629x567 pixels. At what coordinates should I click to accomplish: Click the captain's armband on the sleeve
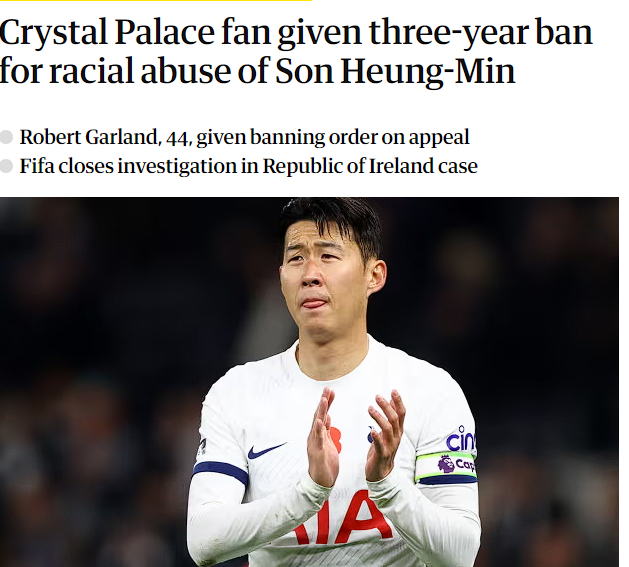coord(446,466)
